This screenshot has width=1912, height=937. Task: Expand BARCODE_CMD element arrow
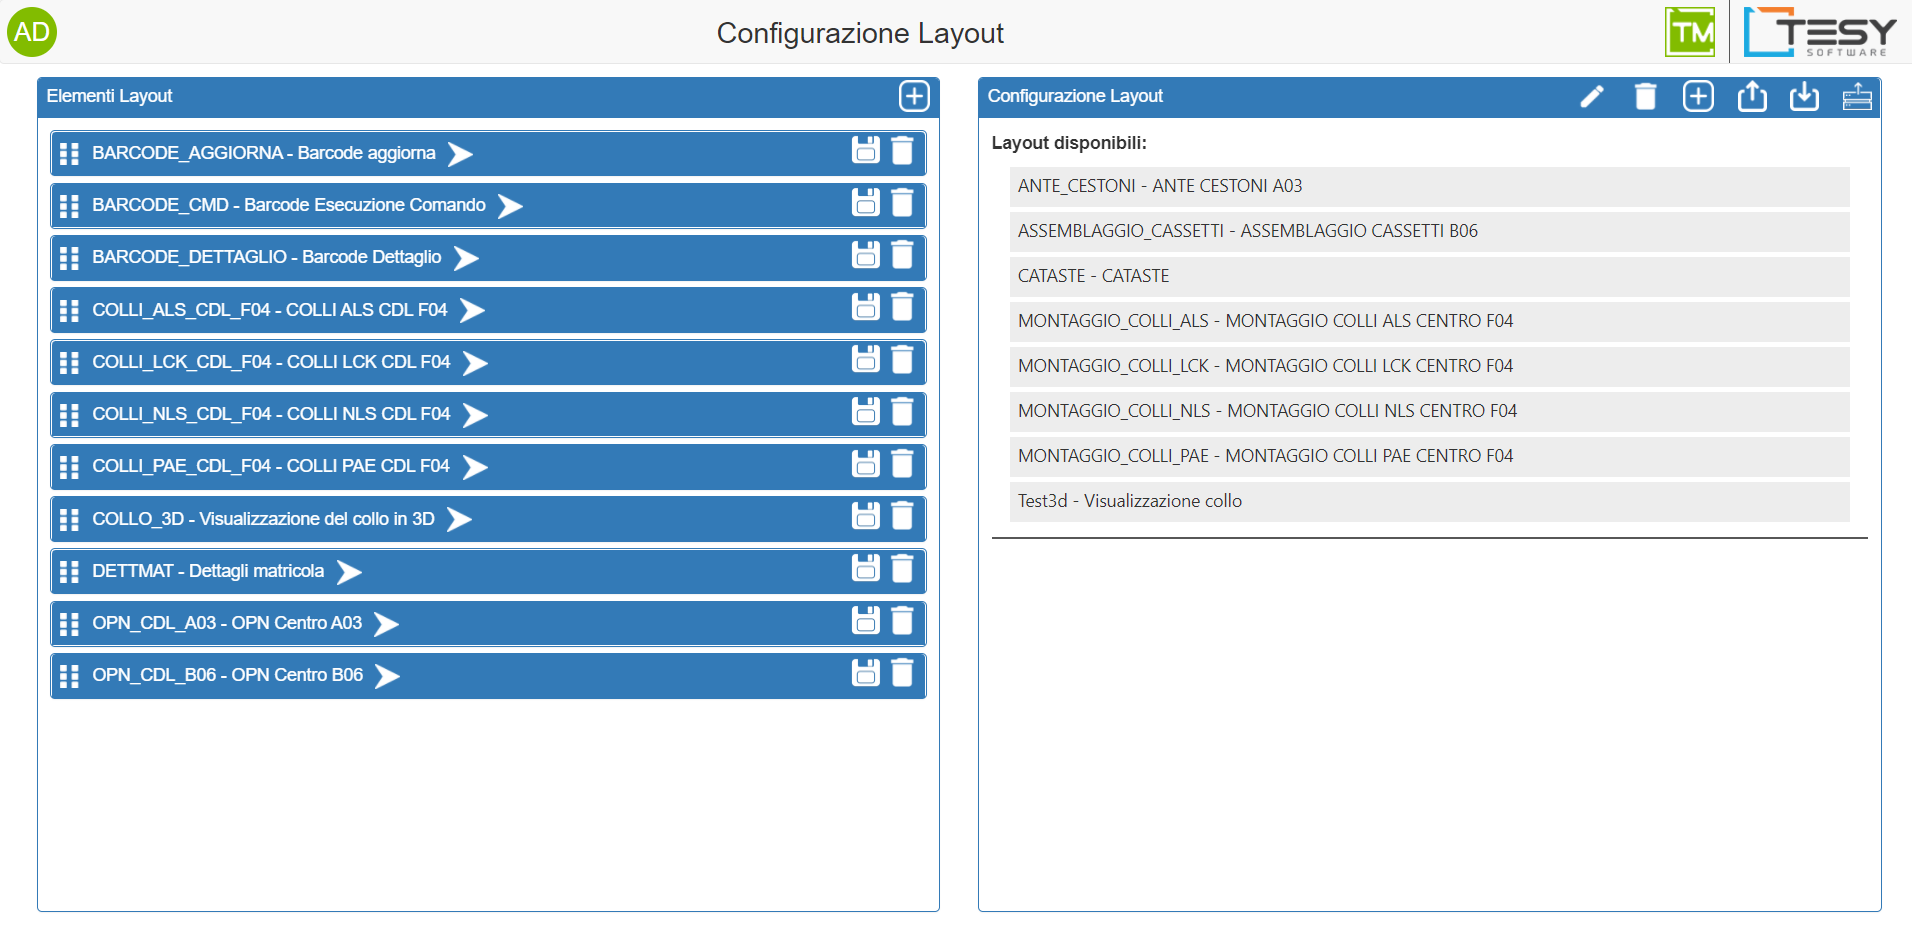click(x=510, y=206)
